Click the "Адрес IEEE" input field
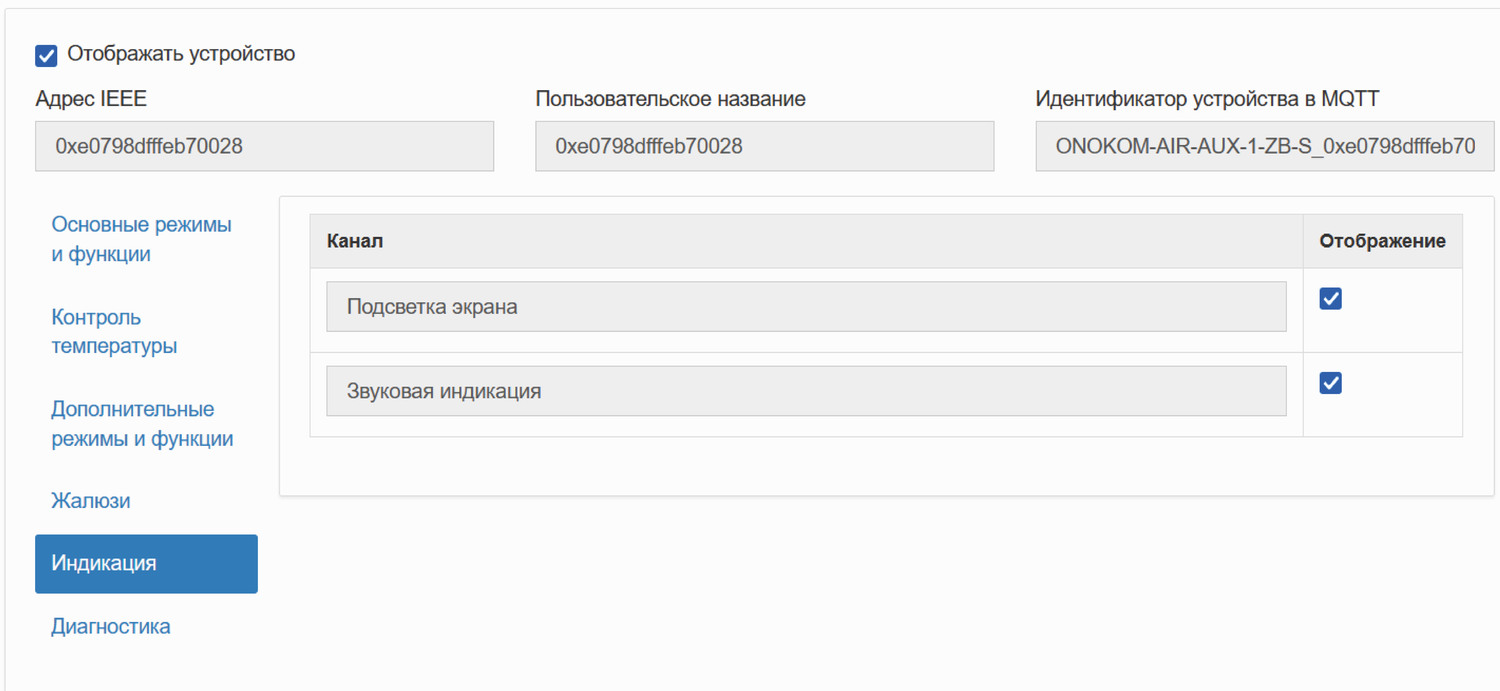The width and height of the screenshot is (1500, 691). pyautogui.click(x=264, y=146)
